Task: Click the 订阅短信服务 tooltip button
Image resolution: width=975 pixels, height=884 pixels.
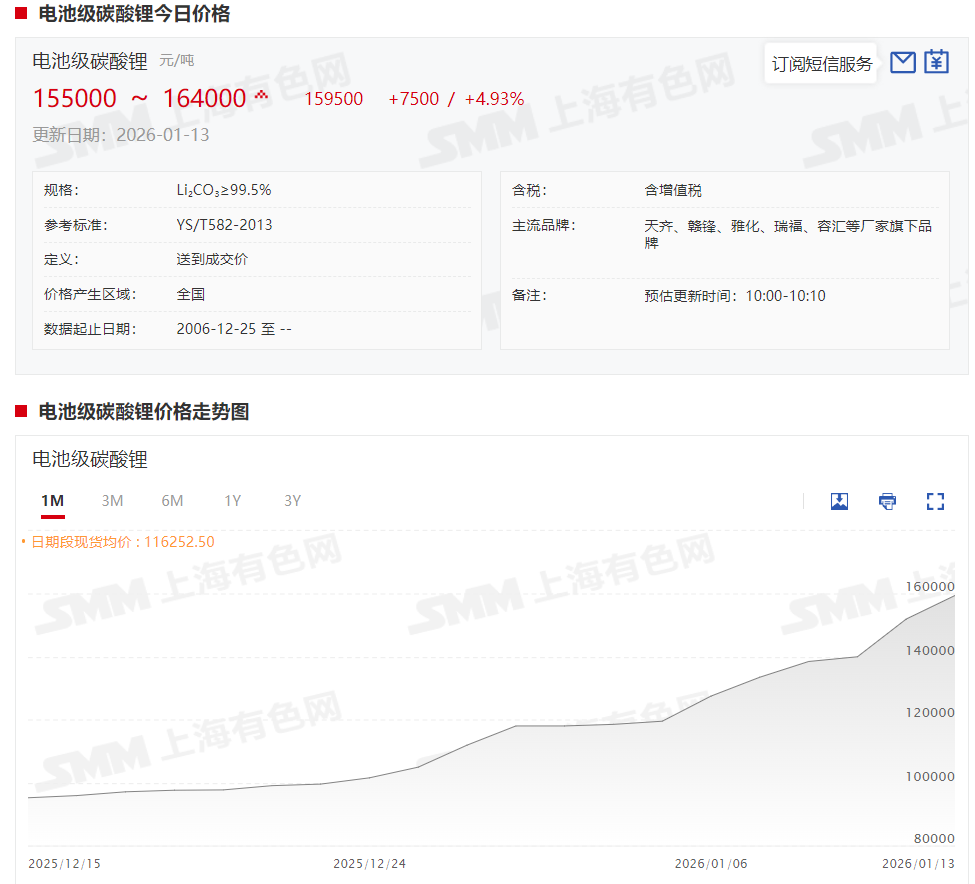Action: coord(821,64)
